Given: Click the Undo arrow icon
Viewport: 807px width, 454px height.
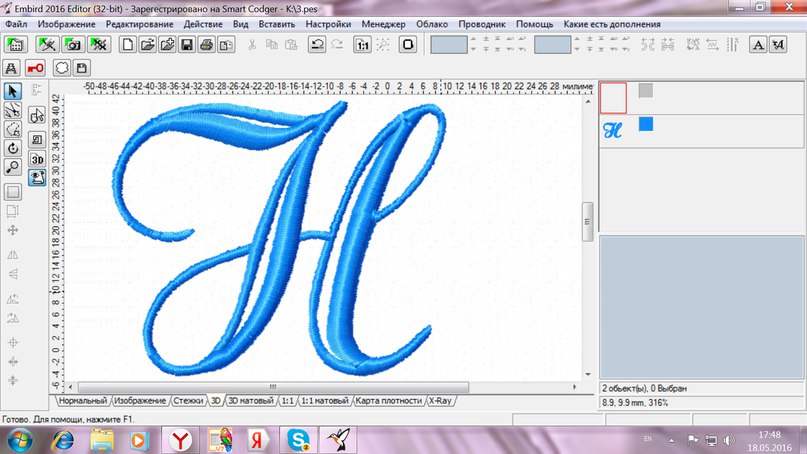Looking at the screenshot, I should click(316, 44).
